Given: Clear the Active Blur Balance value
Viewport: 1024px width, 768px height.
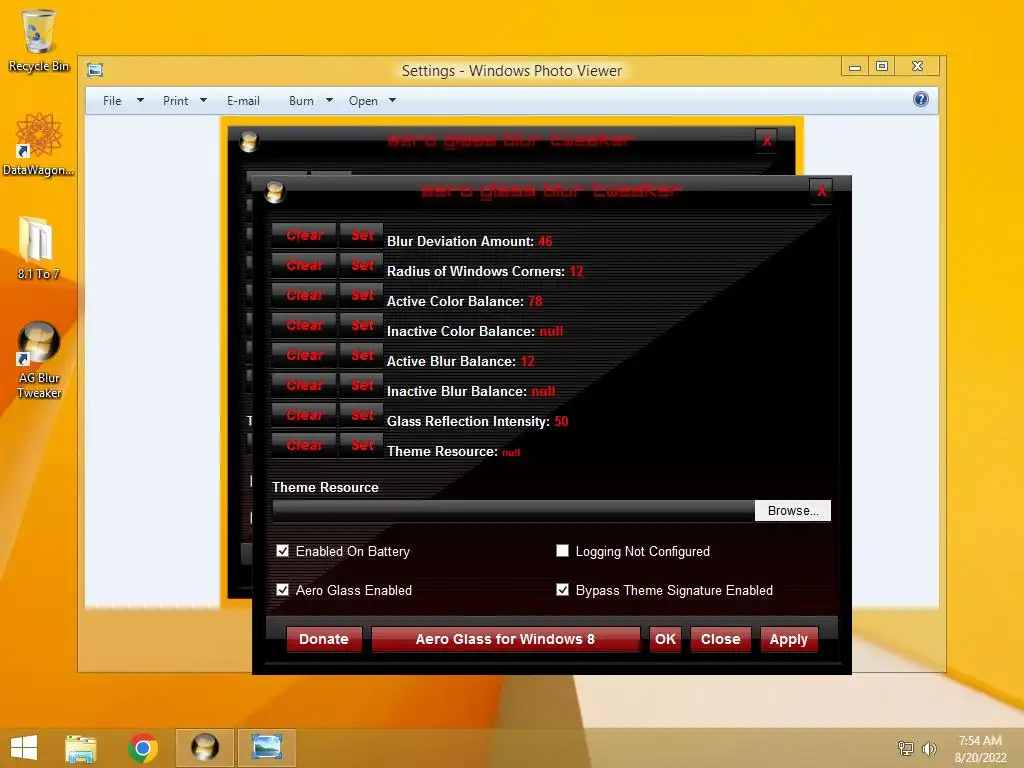Looking at the screenshot, I should (x=304, y=355).
